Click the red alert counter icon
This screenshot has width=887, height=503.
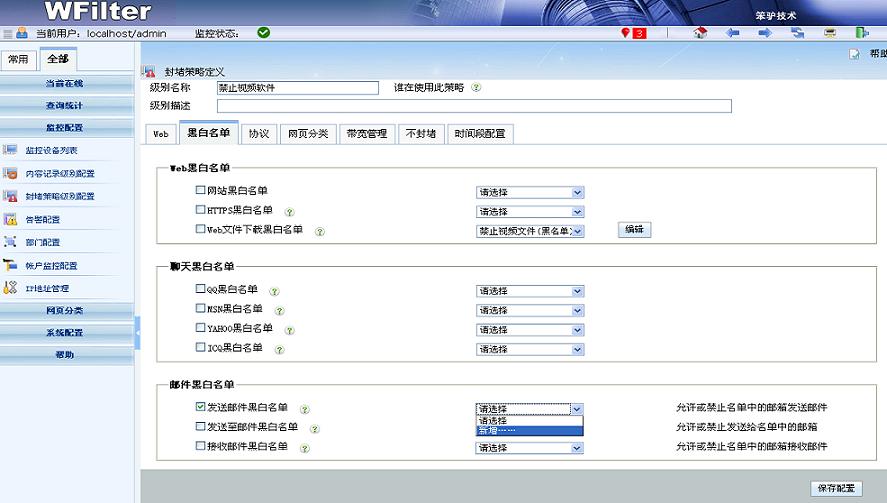coord(633,33)
